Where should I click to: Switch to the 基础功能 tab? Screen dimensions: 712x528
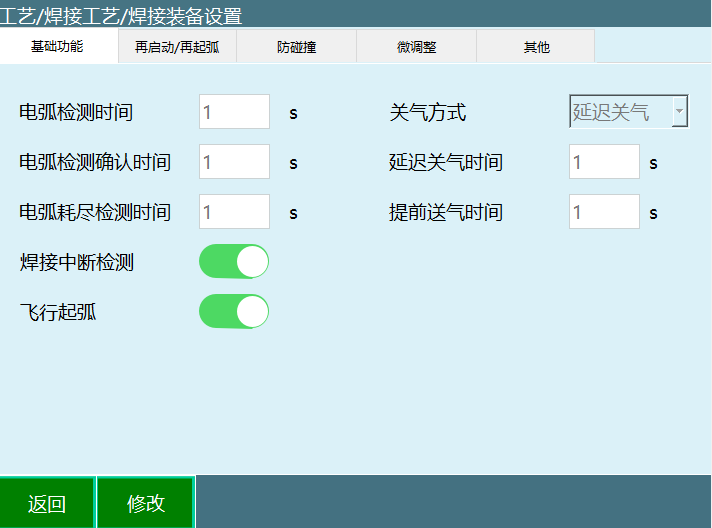[x=57, y=46]
